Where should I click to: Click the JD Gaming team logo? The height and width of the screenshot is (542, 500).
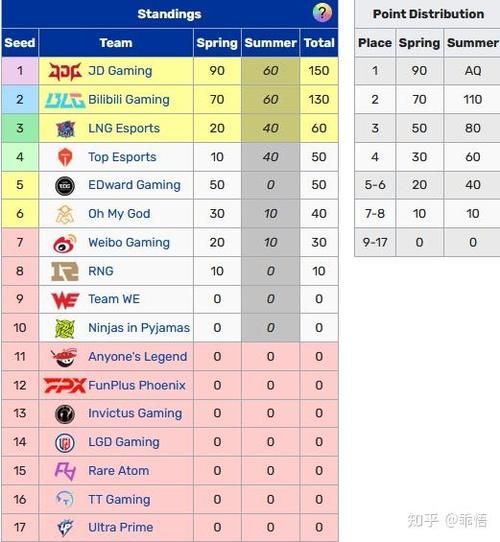pyautogui.click(x=65, y=71)
